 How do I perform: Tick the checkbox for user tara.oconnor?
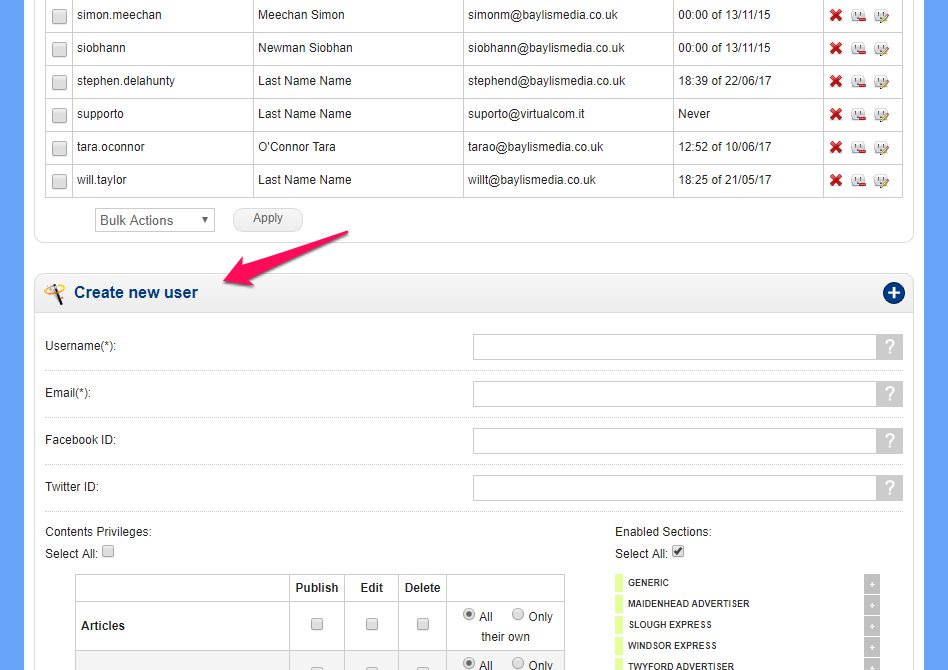click(60, 148)
